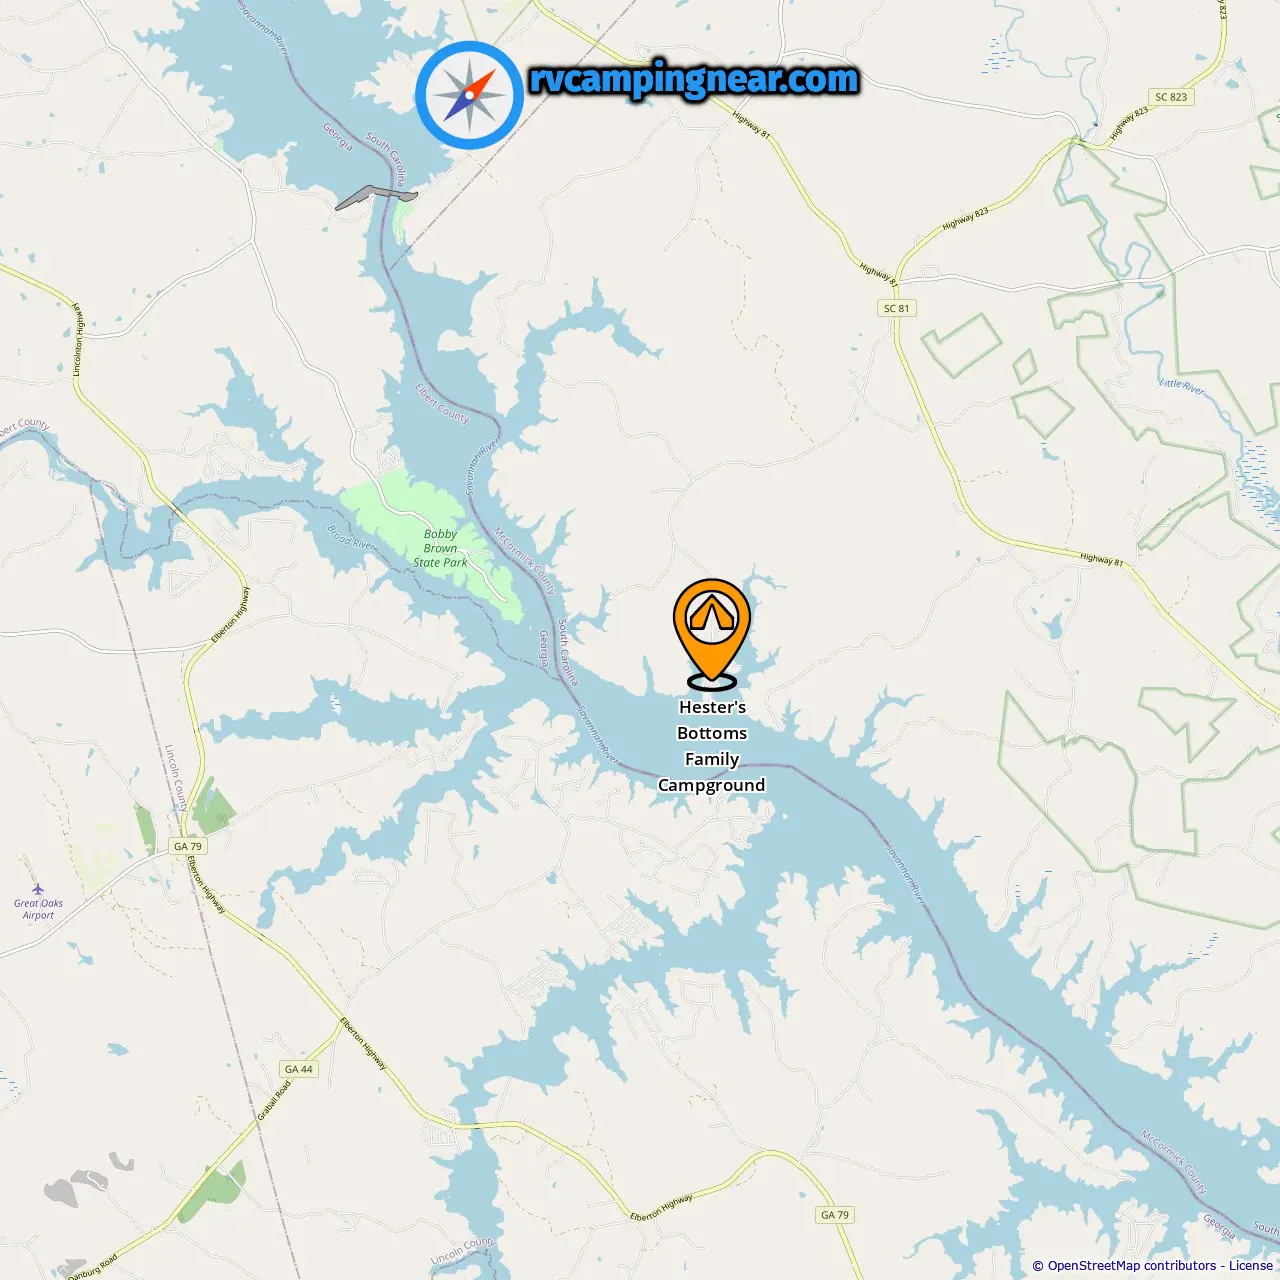Click the lower GA 79 shield near Elberton Highway
This screenshot has width=1280, height=1280.
point(835,1215)
